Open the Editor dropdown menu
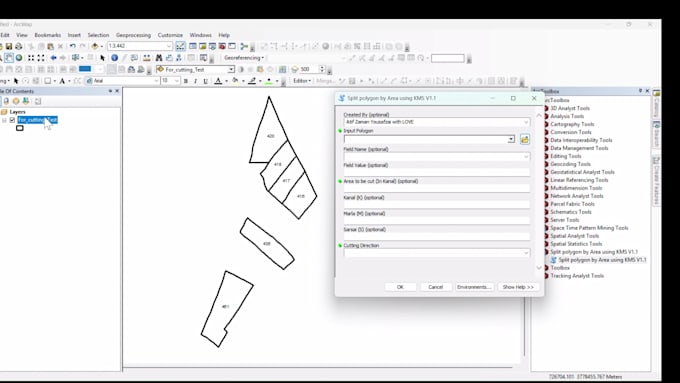This screenshot has height=383, width=680. 302,81
